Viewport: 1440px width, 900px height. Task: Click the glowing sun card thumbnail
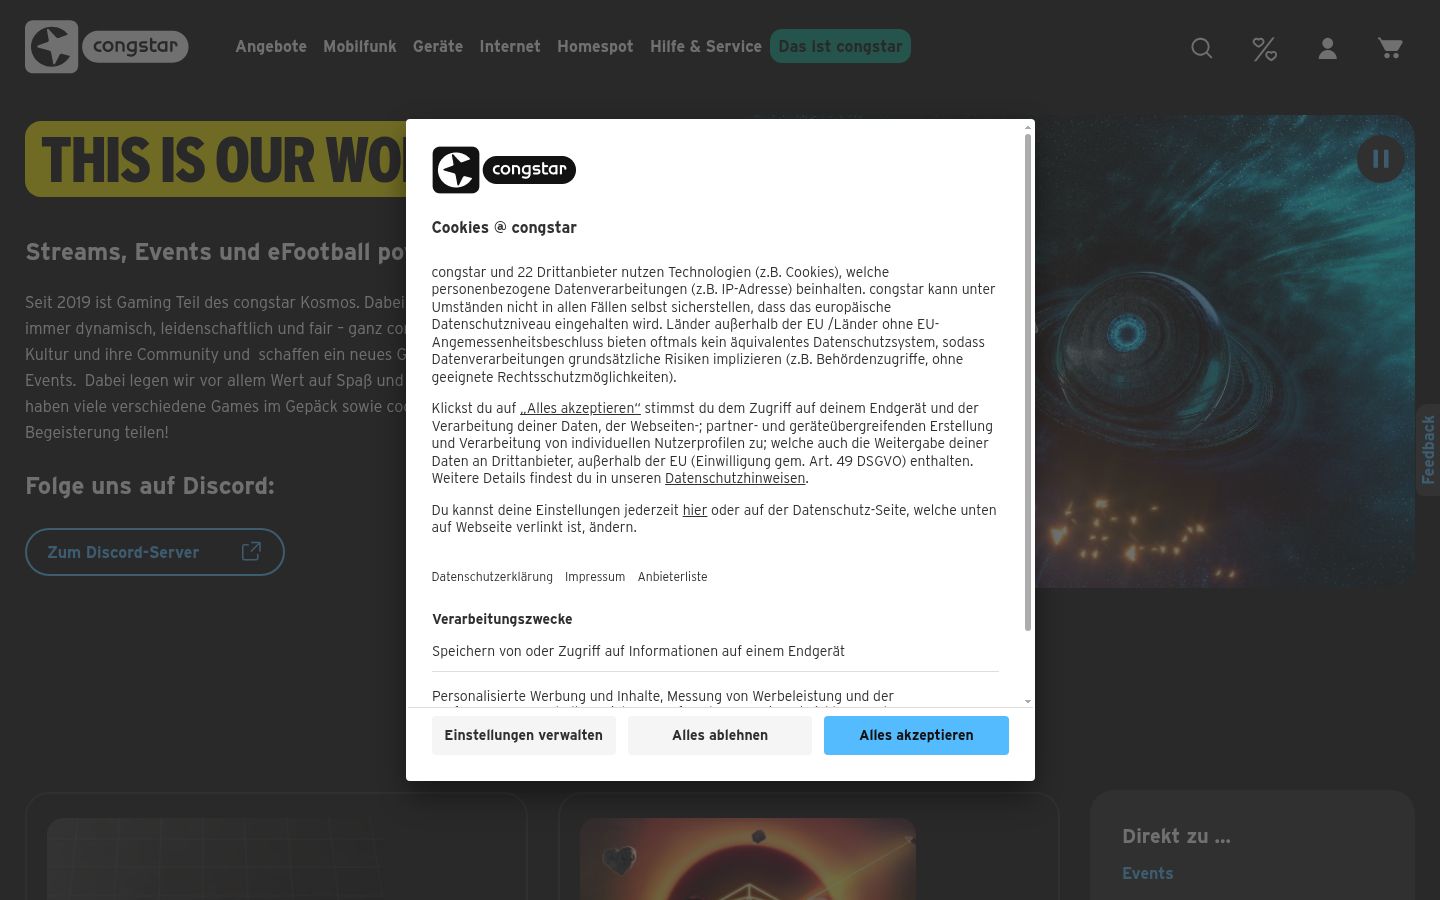(x=748, y=859)
